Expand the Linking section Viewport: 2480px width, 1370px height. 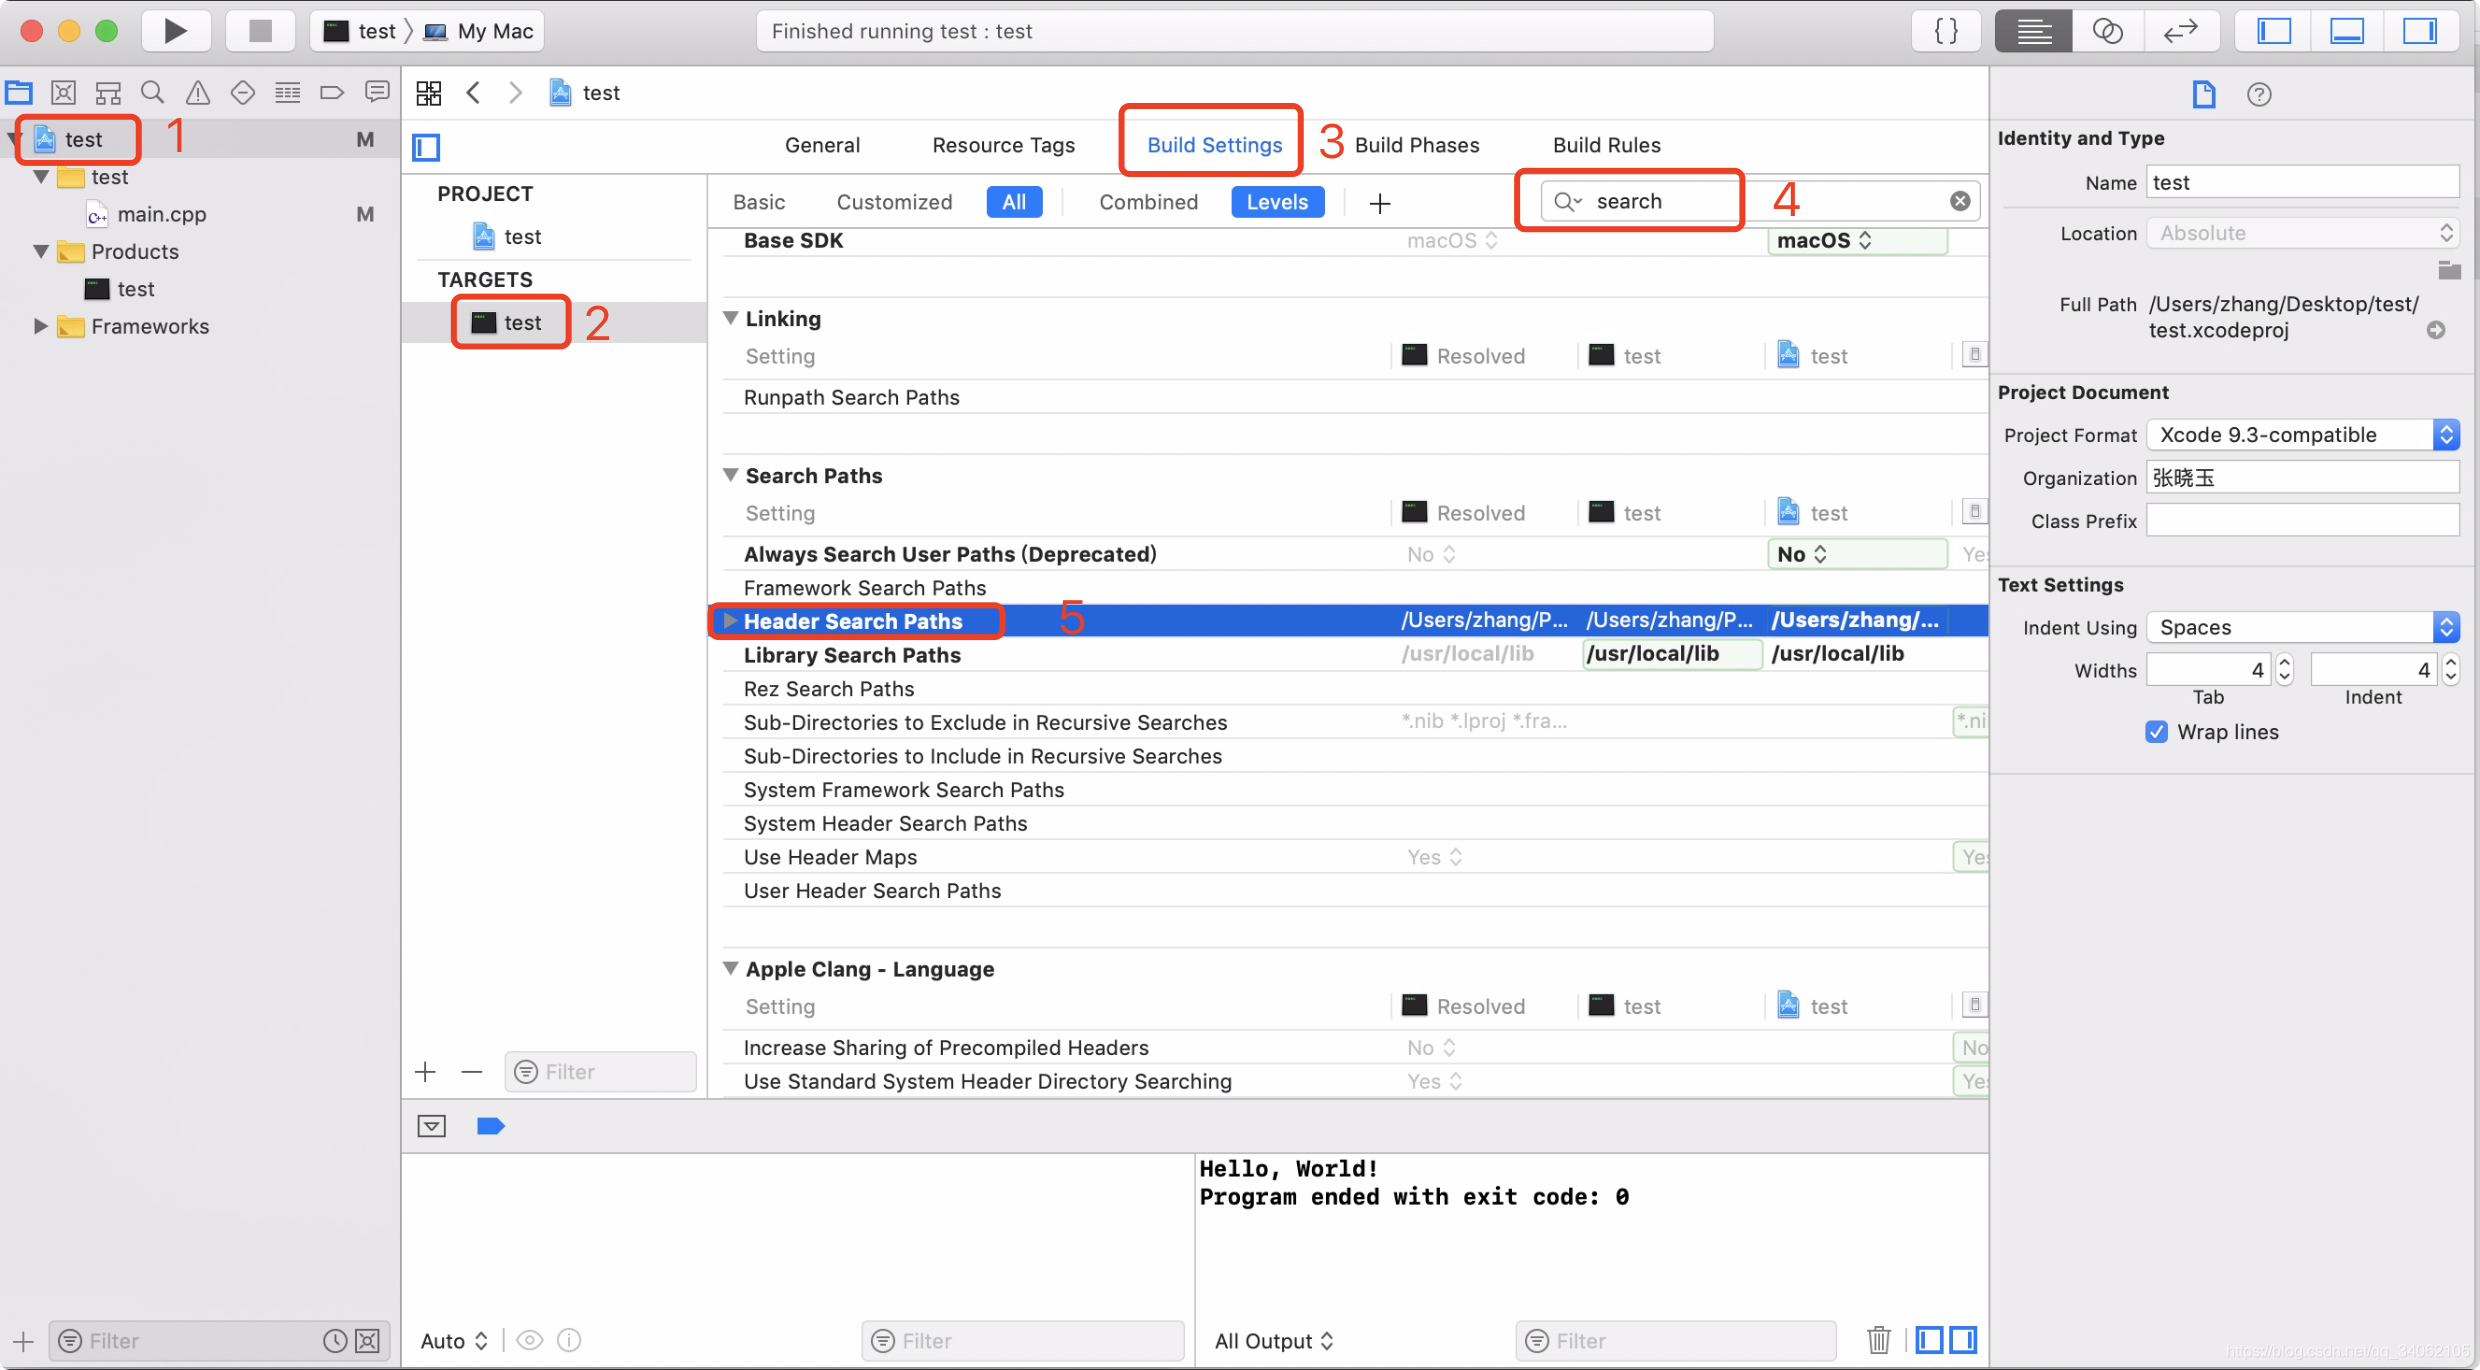pos(729,317)
